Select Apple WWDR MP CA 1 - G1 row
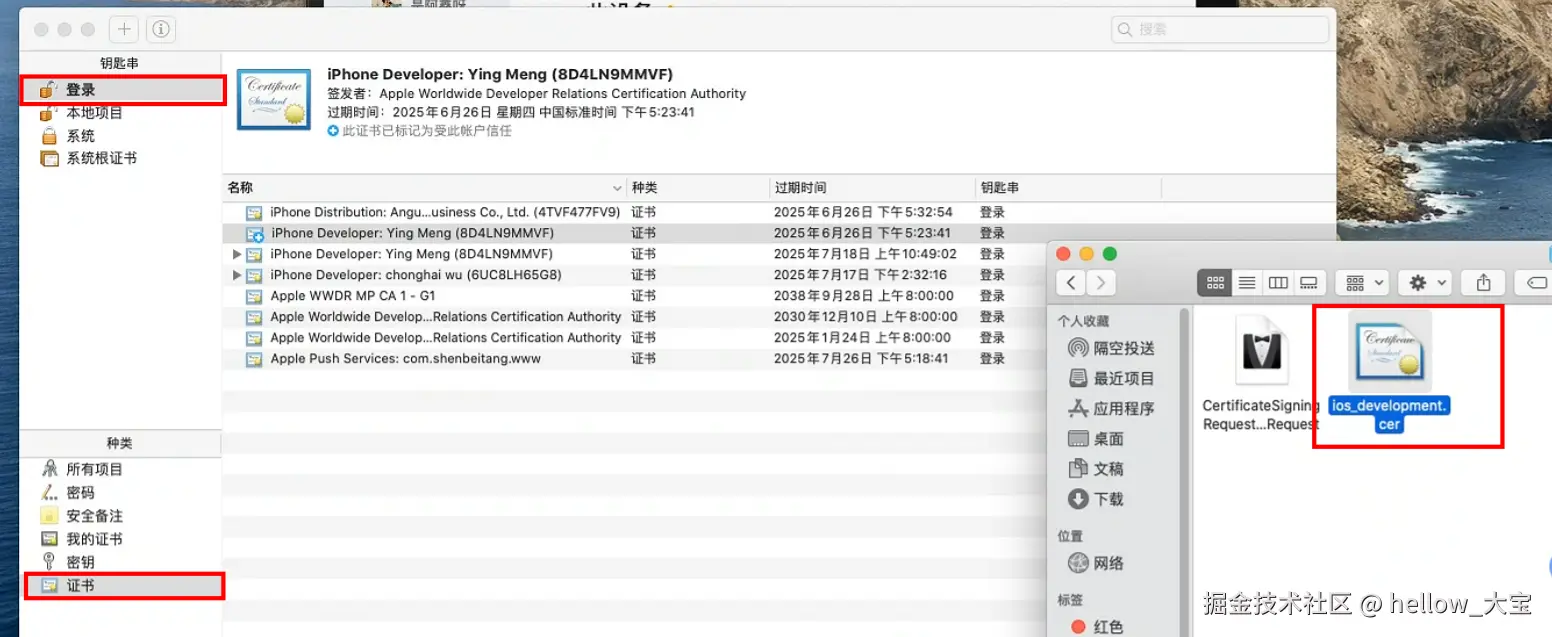 (635, 296)
